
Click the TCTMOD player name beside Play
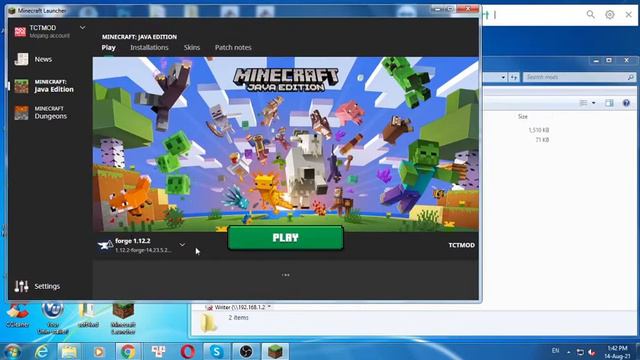coord(462,245)
